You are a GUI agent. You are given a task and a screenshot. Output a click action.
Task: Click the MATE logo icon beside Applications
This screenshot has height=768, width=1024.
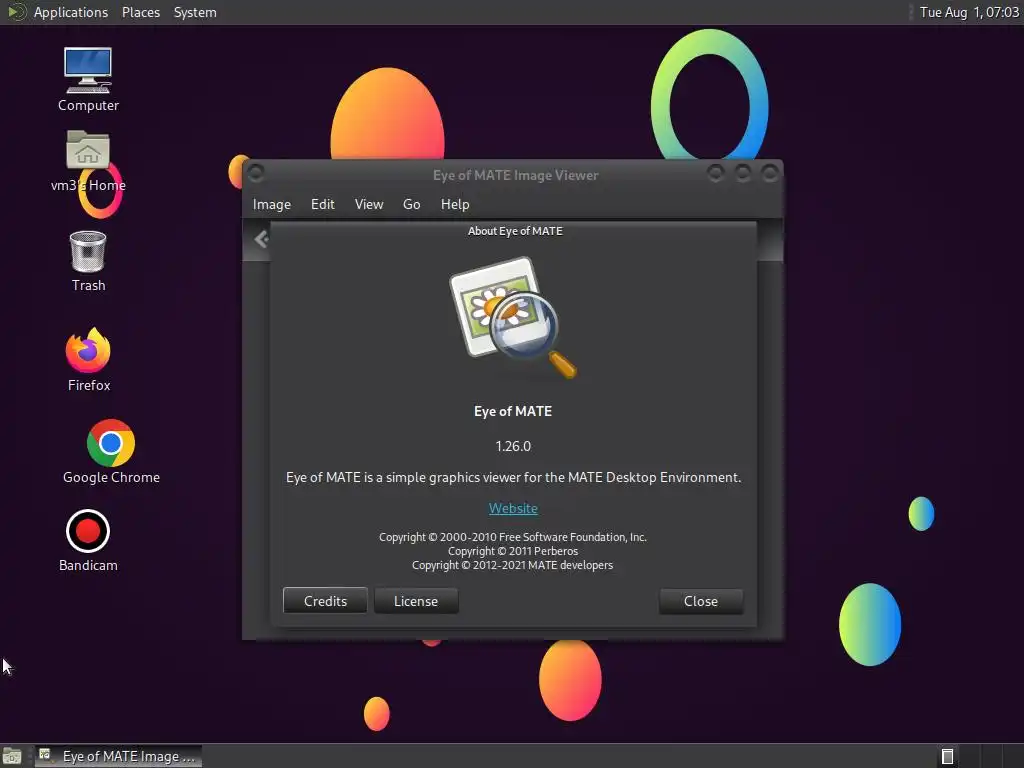click(x=16, y=12)
